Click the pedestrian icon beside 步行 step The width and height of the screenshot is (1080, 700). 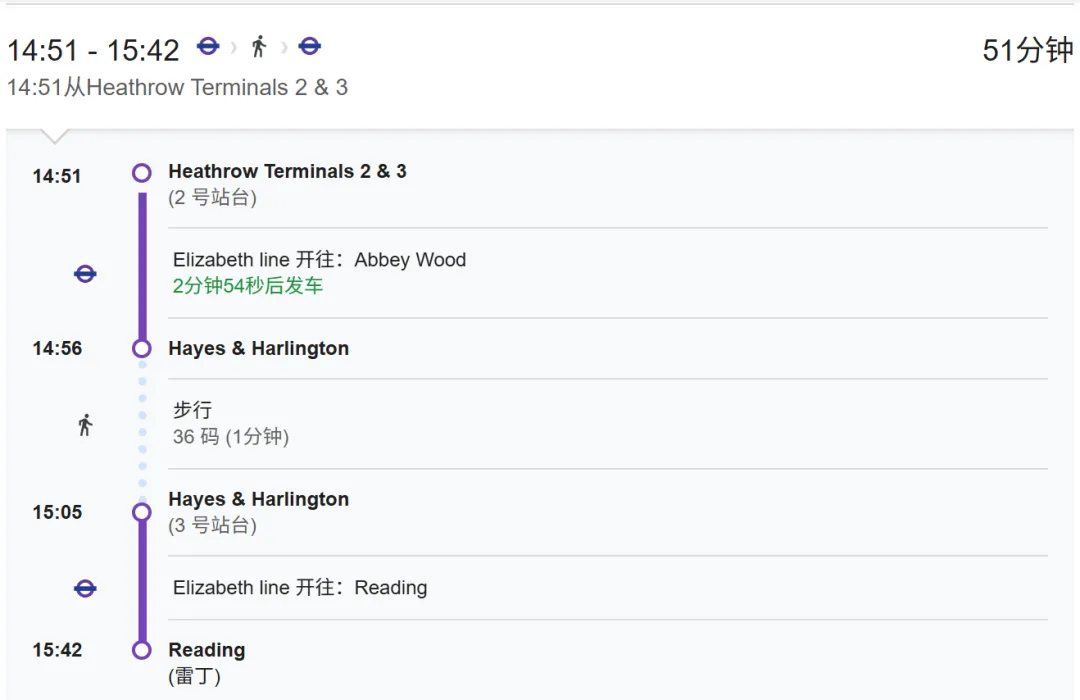click(x=85, y=425)
